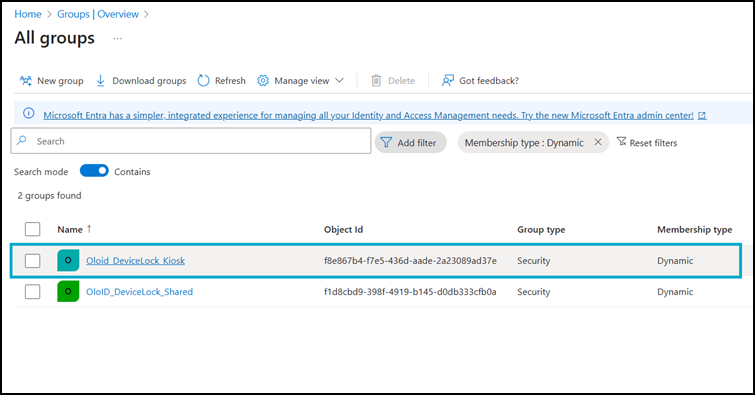This screenshot has height=395, width=755.
Task: Click Dynamic in the Shared row
Action: pos(675,291)
